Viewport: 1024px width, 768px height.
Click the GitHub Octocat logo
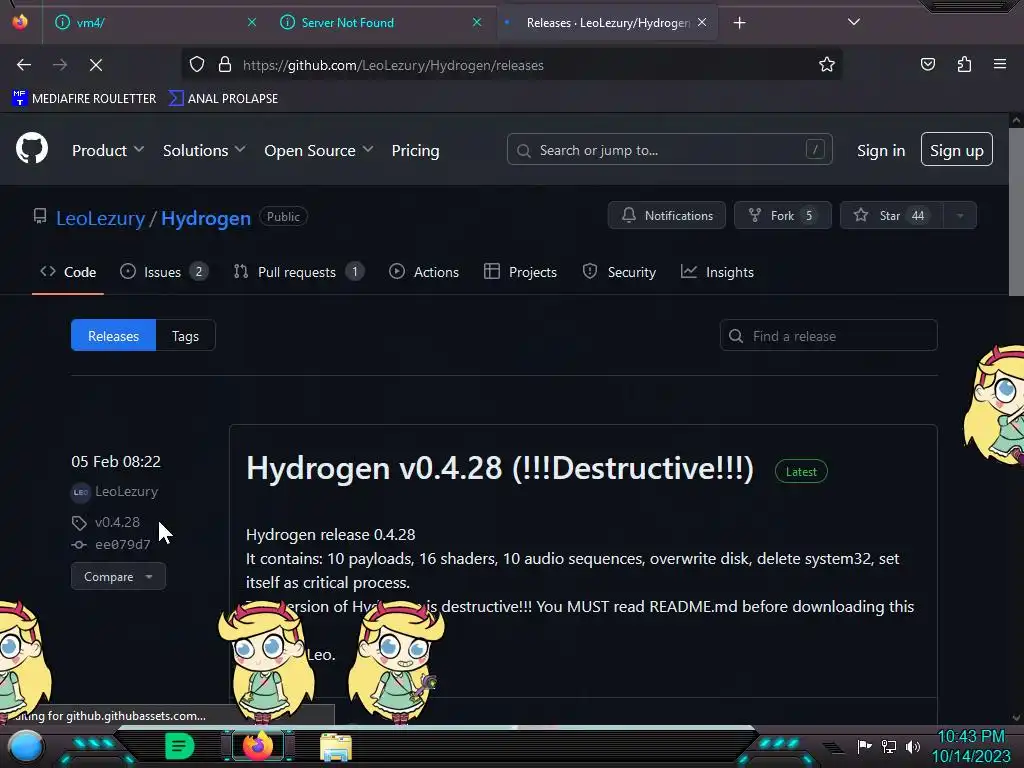coord(32,149)
